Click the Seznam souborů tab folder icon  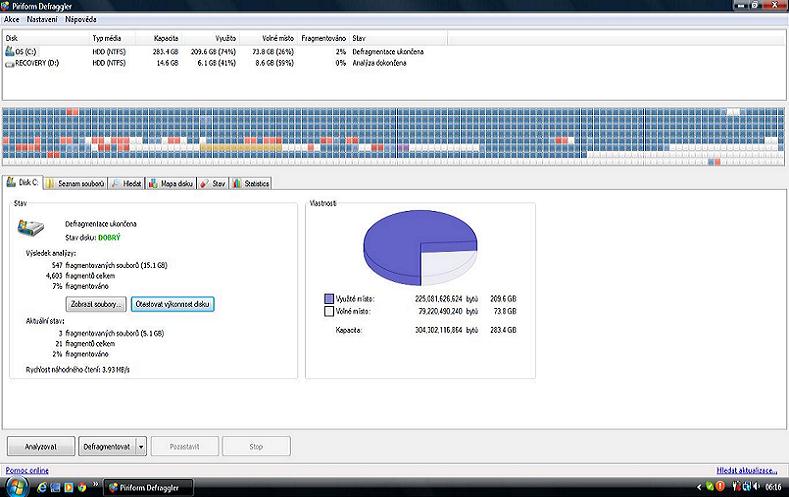click(x=50, y=184)
